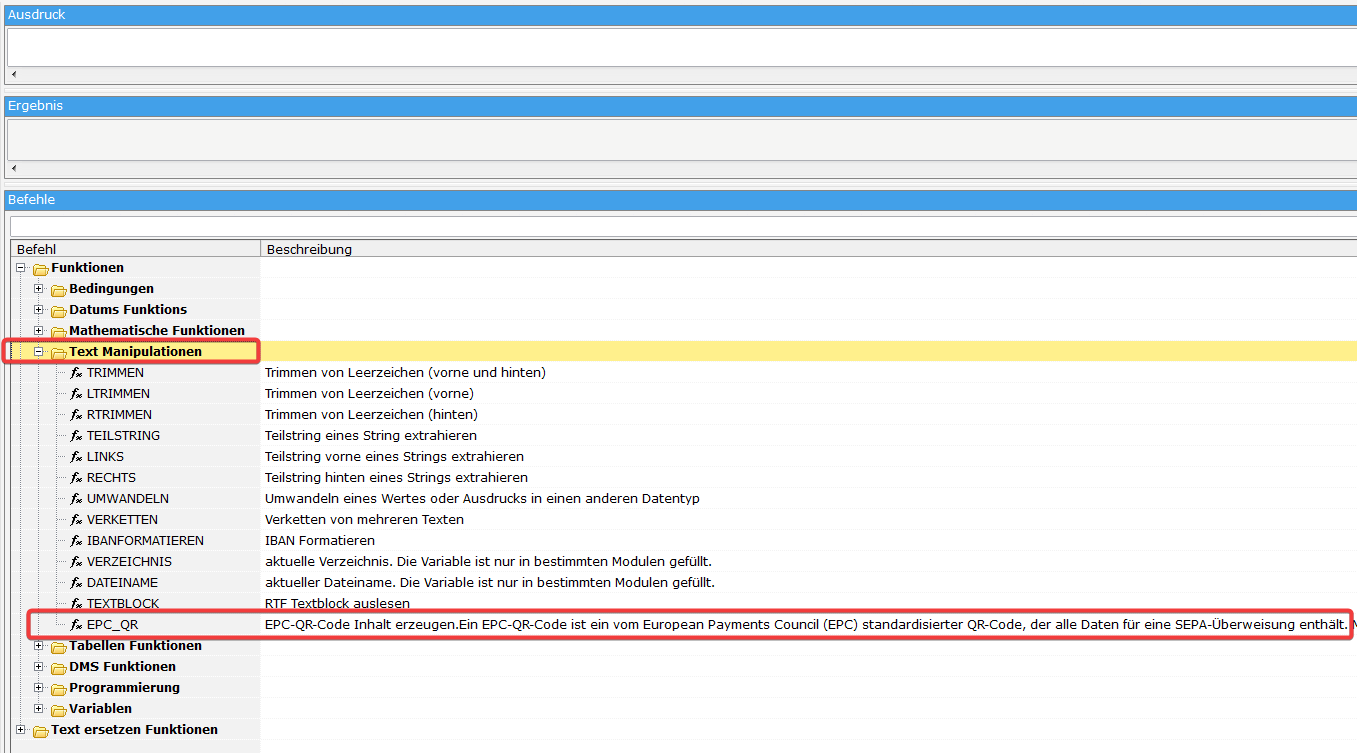Viewport: 1357px width, 753px height.
Task: Click the fx icon beside IBANFORMATIEREN
Action: [x=76, y=541]
